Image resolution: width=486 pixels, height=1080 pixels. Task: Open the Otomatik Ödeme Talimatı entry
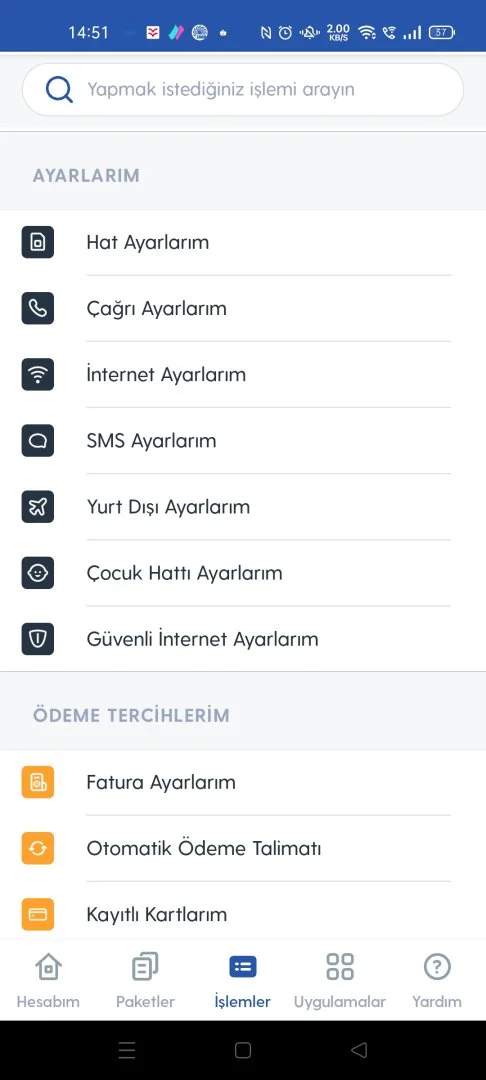point(243,849)
